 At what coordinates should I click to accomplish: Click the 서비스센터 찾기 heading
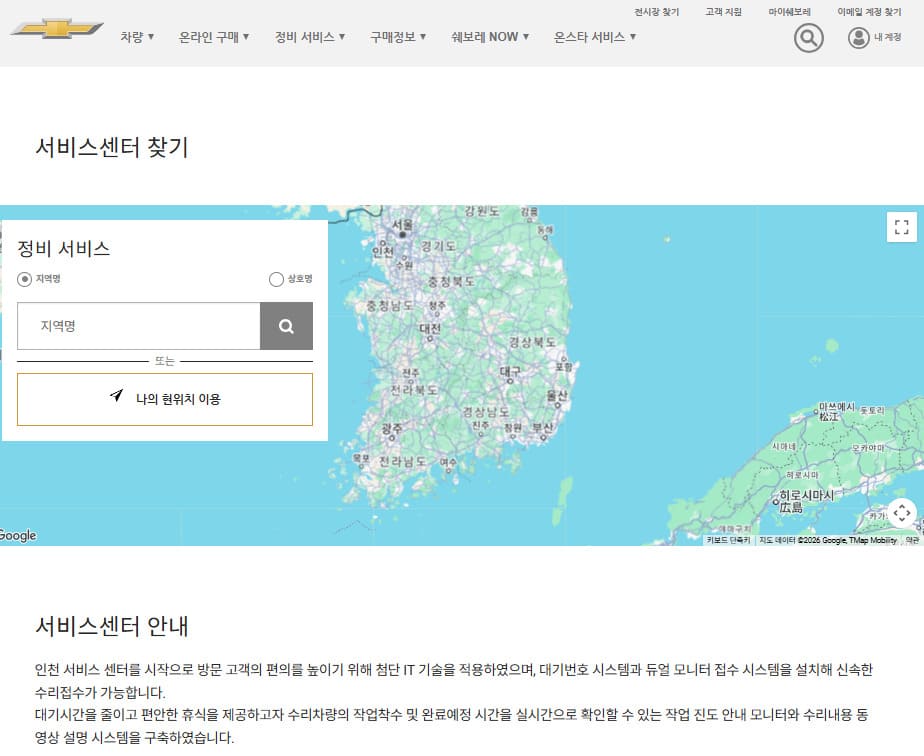112,147
